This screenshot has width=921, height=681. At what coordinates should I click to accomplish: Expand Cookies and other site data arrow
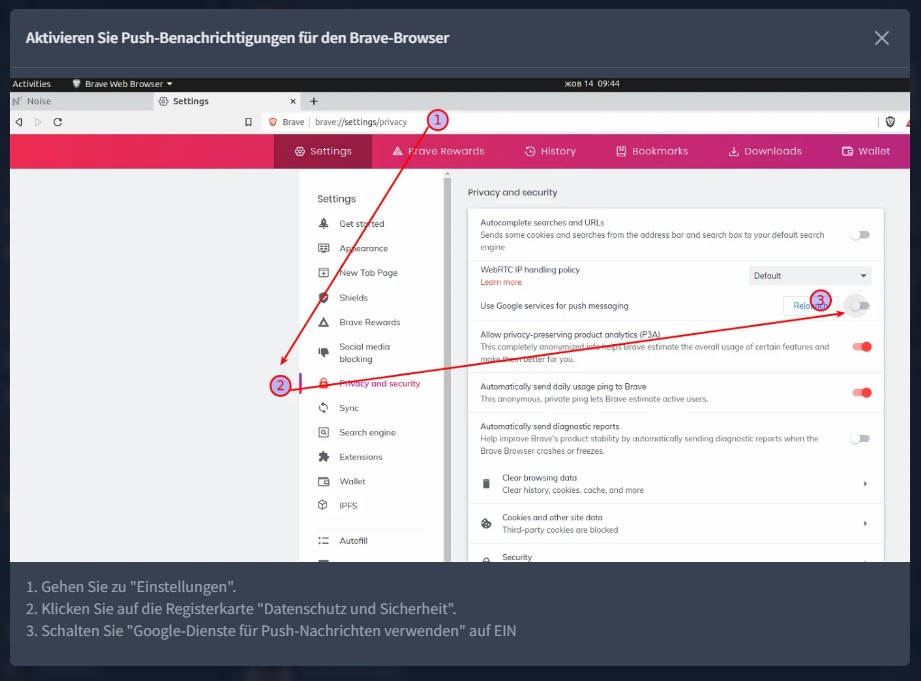(x=865, y=523)
